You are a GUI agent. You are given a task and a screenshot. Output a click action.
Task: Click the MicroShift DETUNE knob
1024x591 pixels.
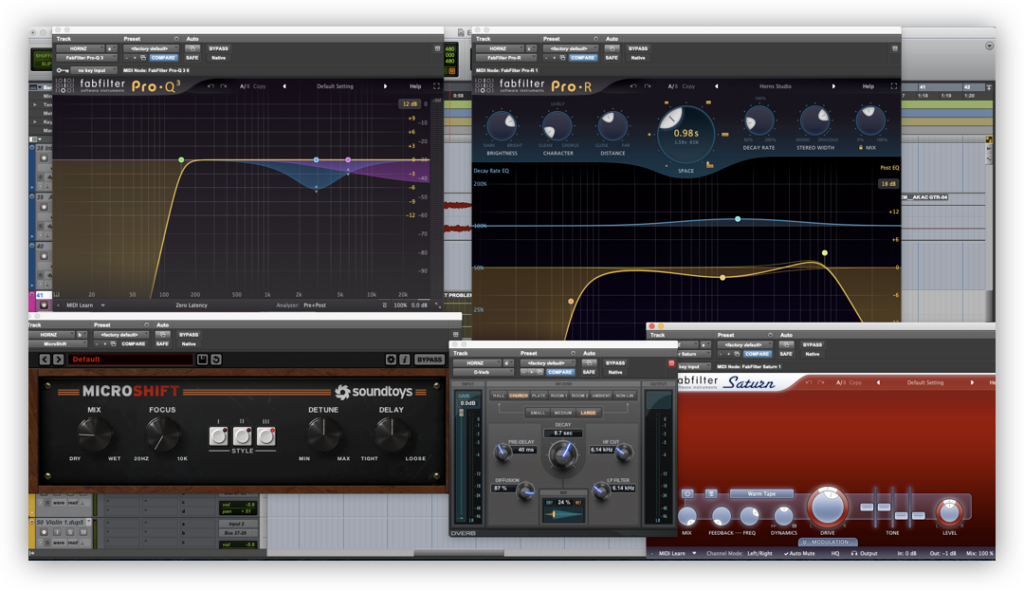point(323,434)
